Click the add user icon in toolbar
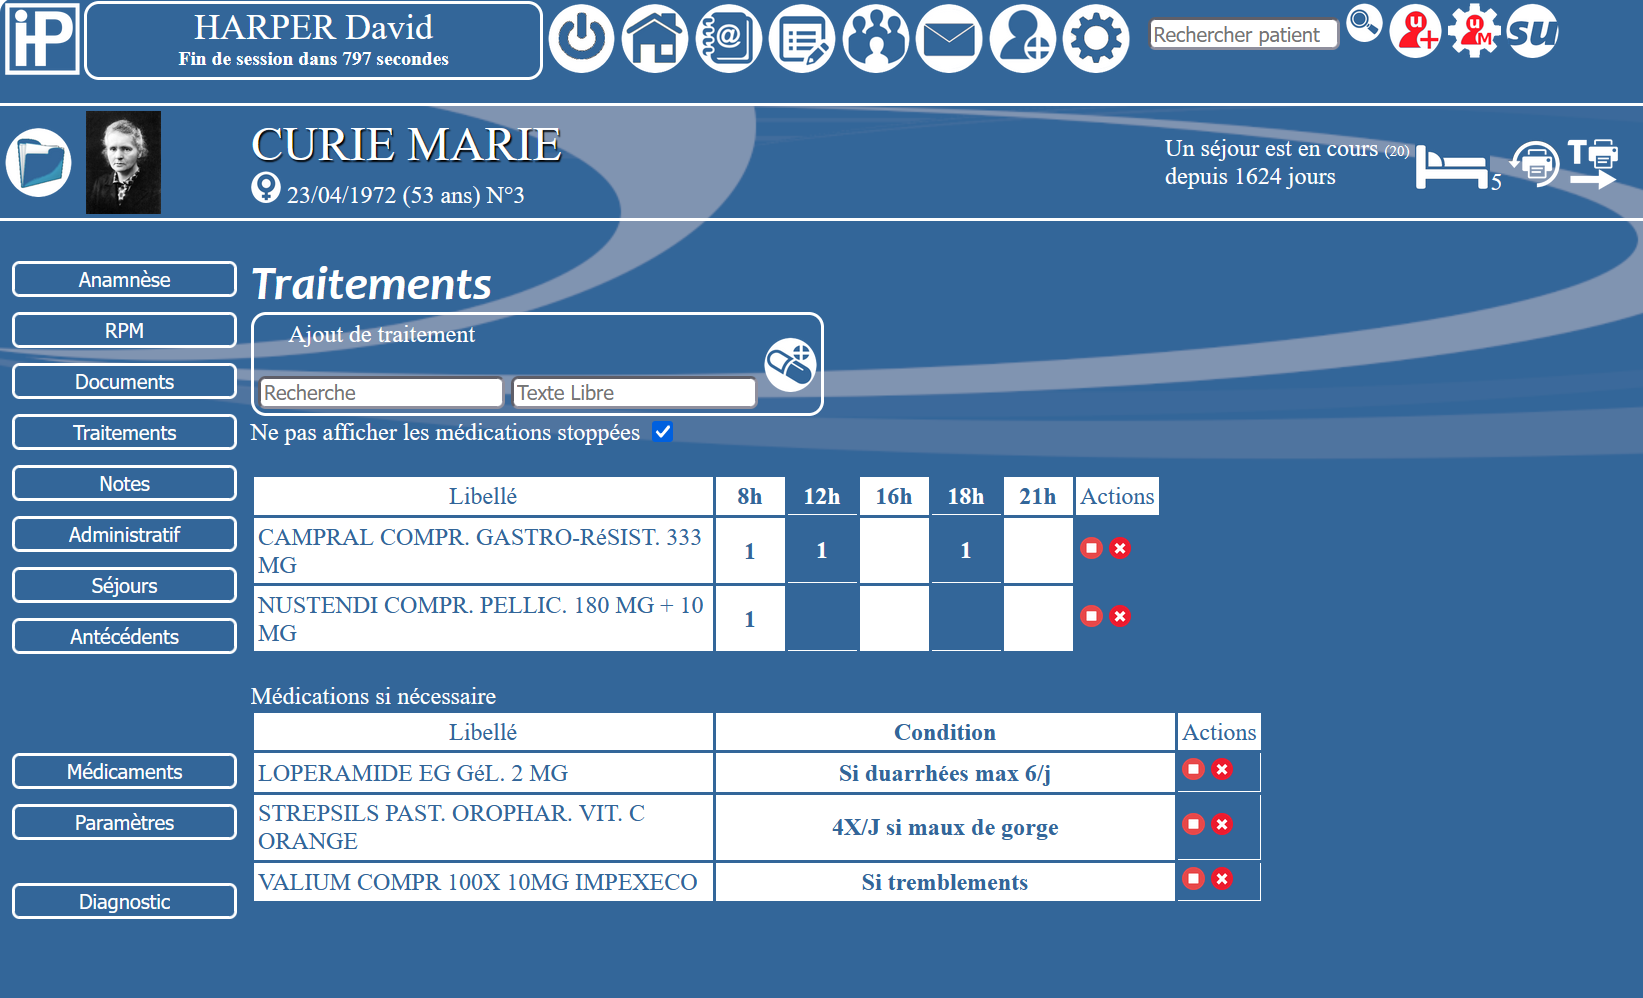 tap(1022, 39)
